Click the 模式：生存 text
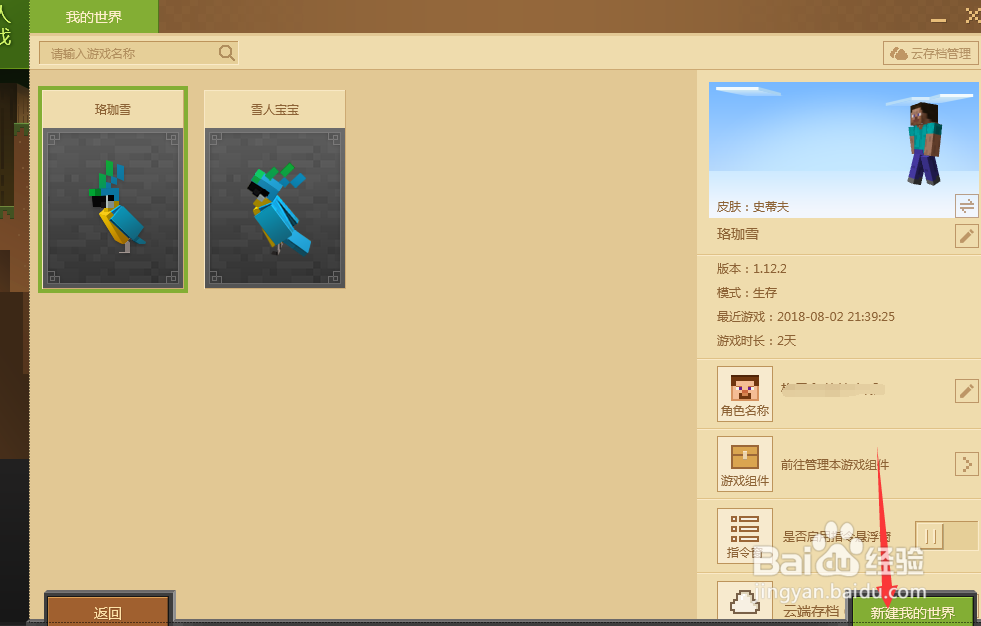Viewport: 981px width, 626px height. [x=747, y=293]
